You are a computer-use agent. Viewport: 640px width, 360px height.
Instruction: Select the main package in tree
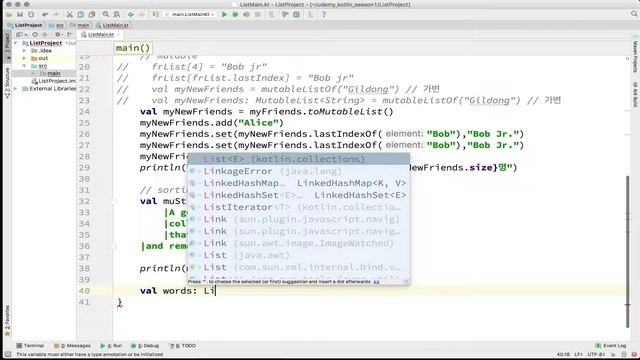pos(53,73)
